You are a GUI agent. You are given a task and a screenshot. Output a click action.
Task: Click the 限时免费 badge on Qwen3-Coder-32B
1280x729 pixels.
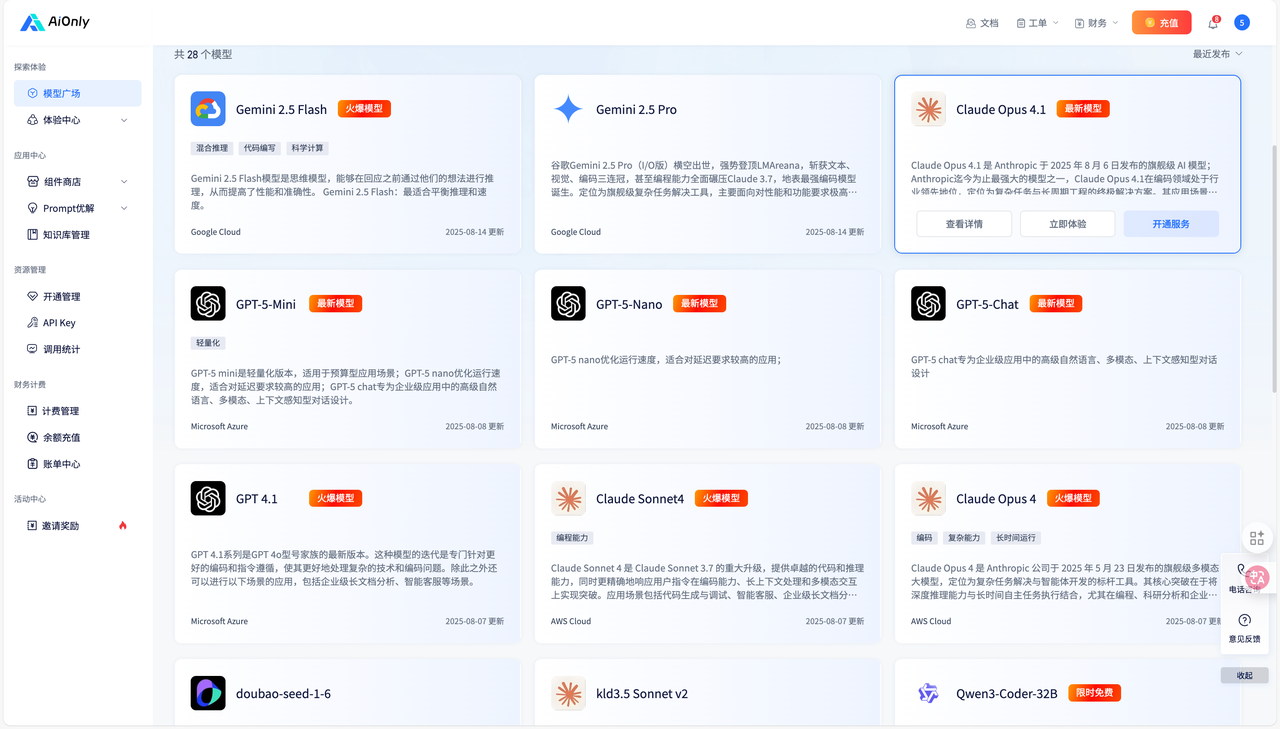(x=1093, y=693)
